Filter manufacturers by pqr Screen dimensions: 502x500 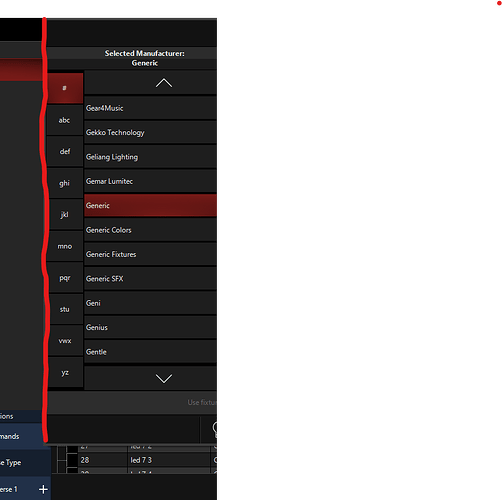pyautogui.click(x=65, y=278)
